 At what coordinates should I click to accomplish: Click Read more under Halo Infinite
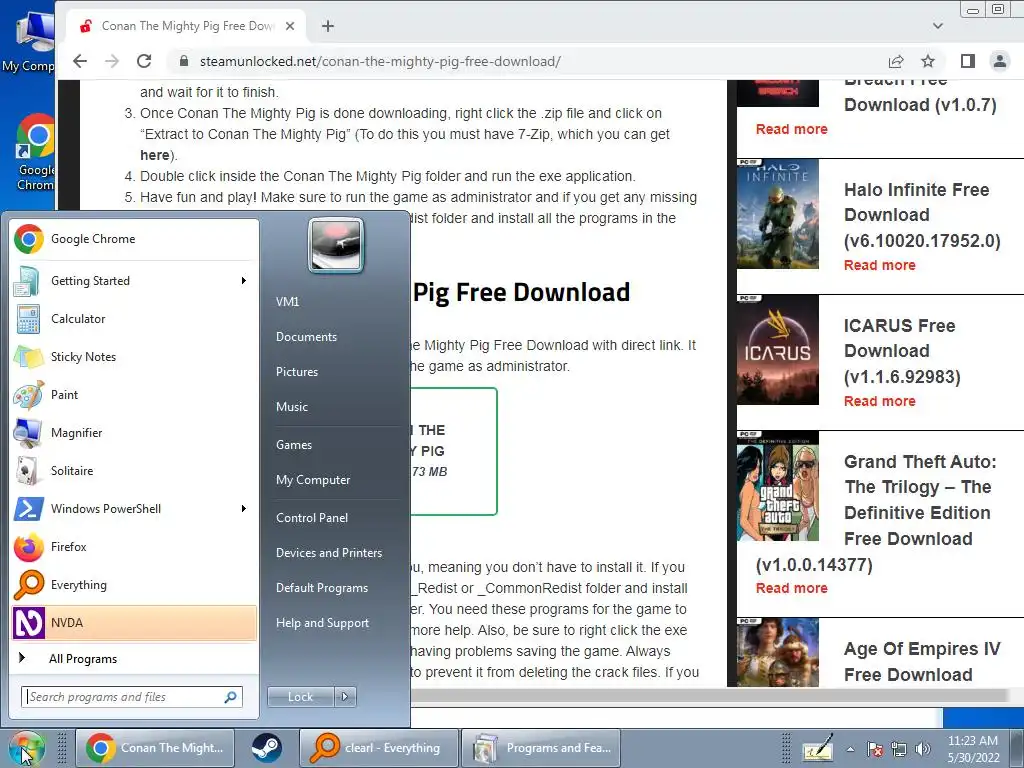[880, 265]
